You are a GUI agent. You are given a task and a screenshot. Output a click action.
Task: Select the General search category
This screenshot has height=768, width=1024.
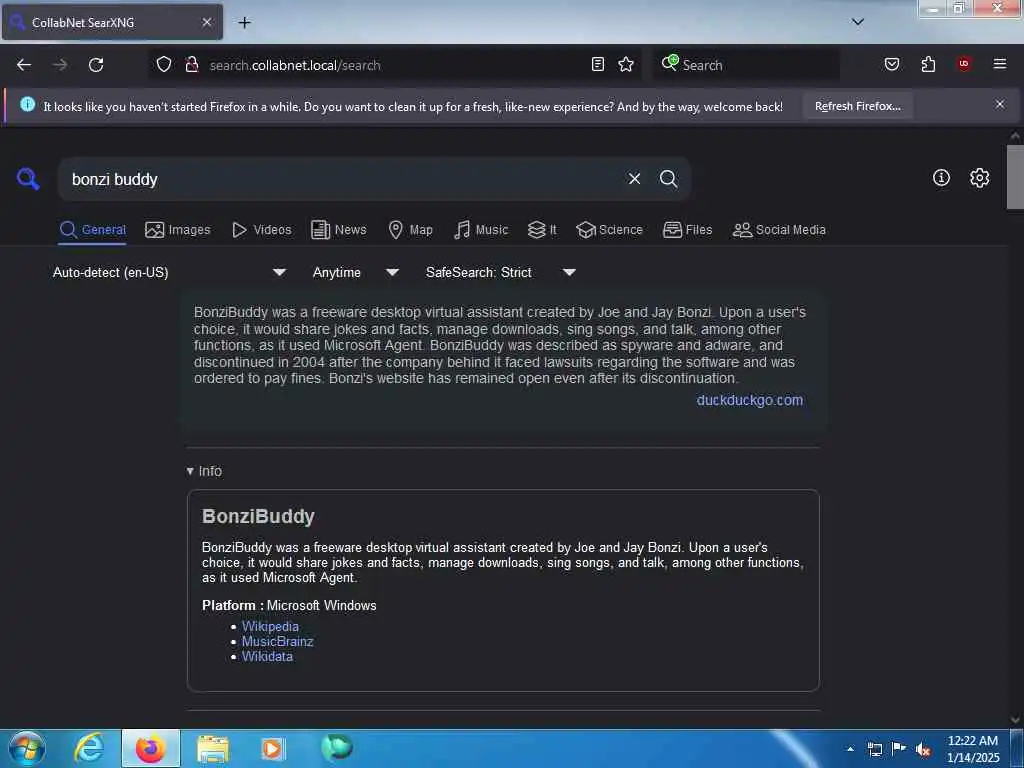tap(92, 230)
